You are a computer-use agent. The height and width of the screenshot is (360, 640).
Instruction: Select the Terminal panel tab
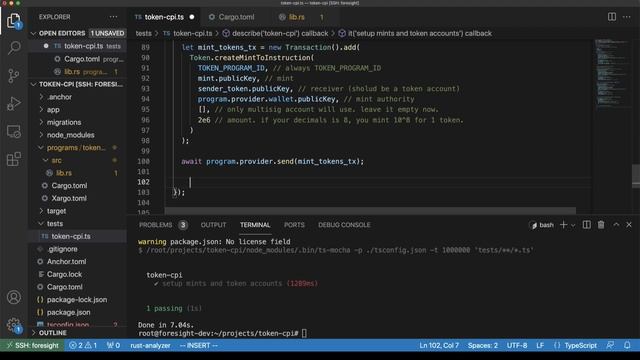pos(255,225)
